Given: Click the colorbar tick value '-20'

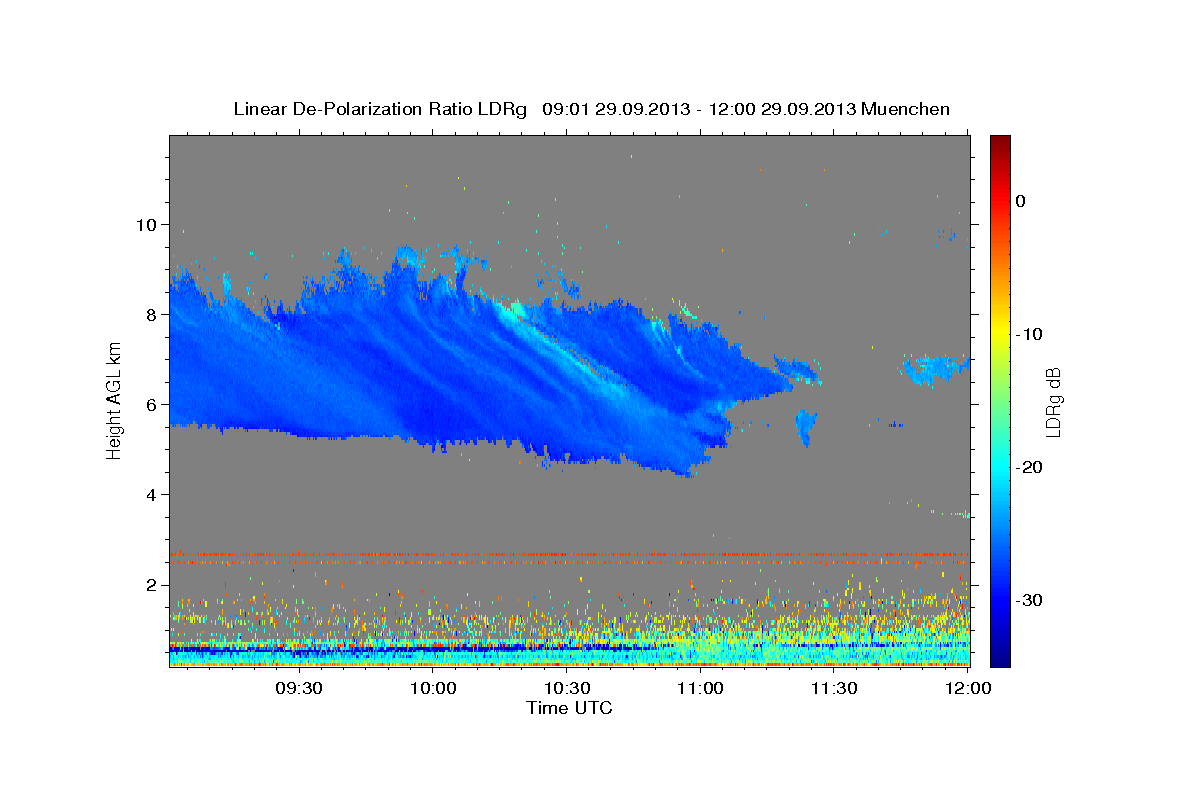Looking at the screenshot, I should 1028,467.
